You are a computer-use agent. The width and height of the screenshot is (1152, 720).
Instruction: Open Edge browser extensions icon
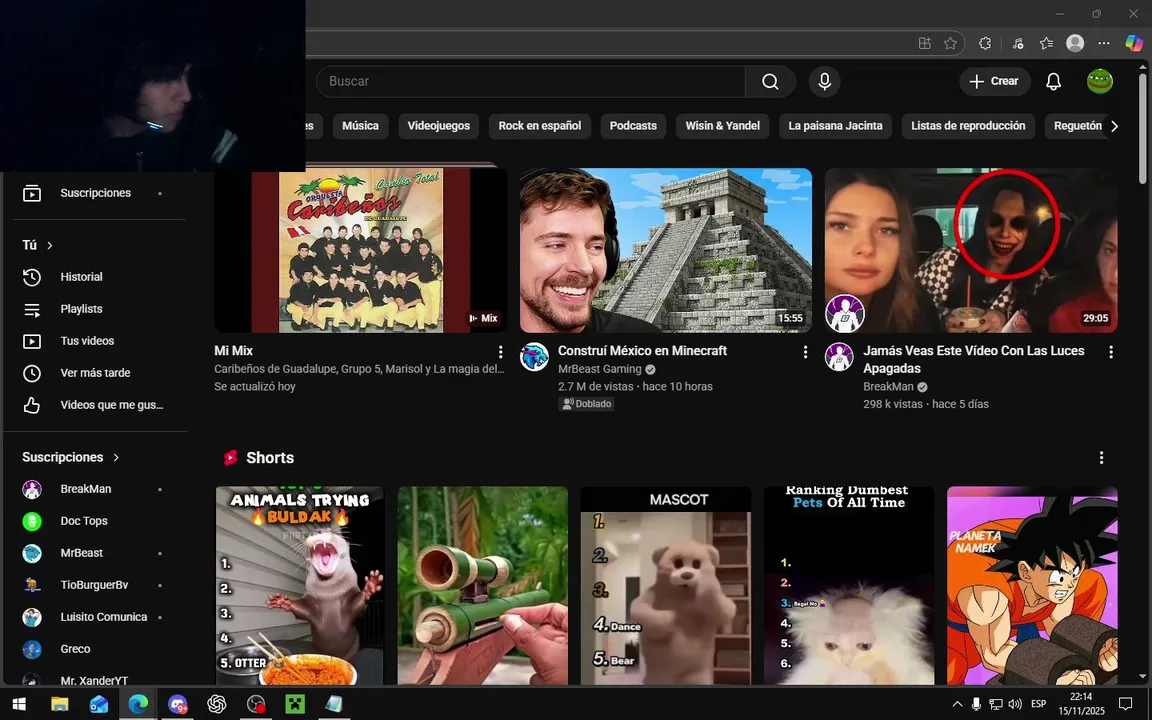click(985, 43)
